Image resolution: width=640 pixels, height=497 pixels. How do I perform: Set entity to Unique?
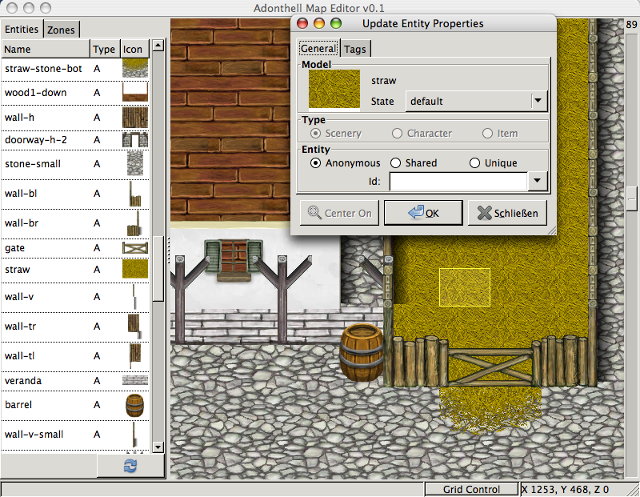coord(475,163)
